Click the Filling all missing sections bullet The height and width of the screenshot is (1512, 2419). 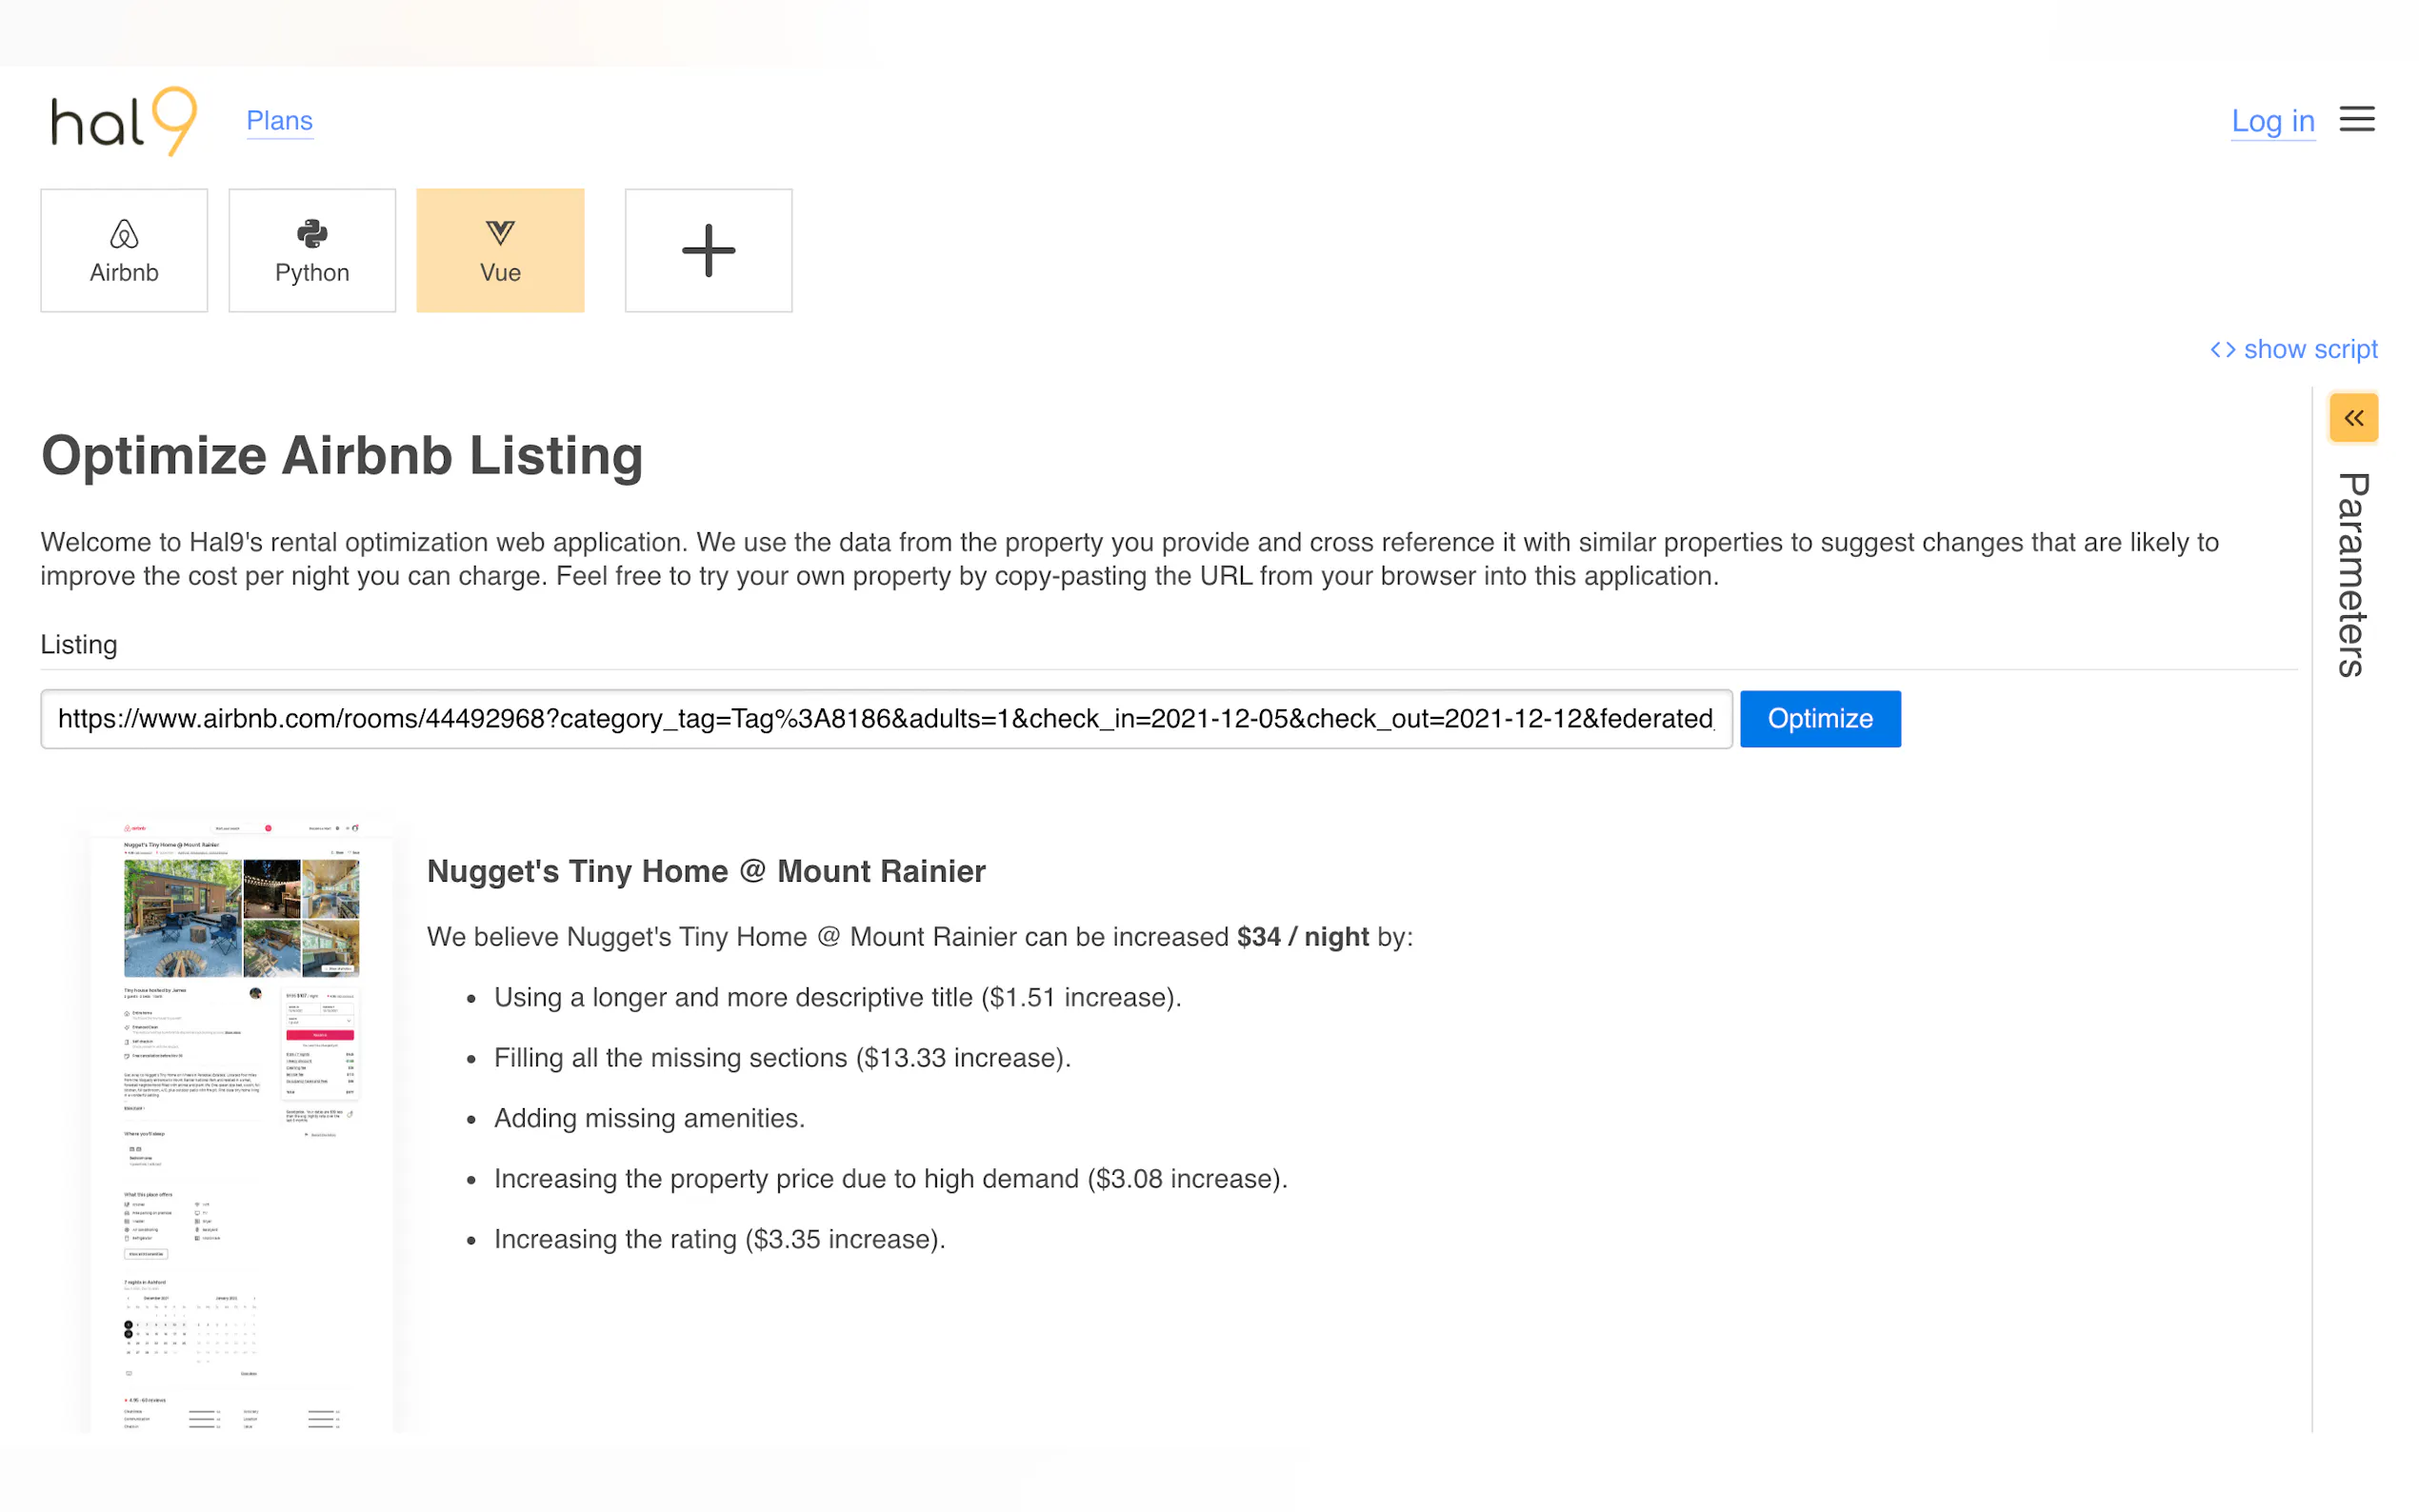click(782, 1058)
